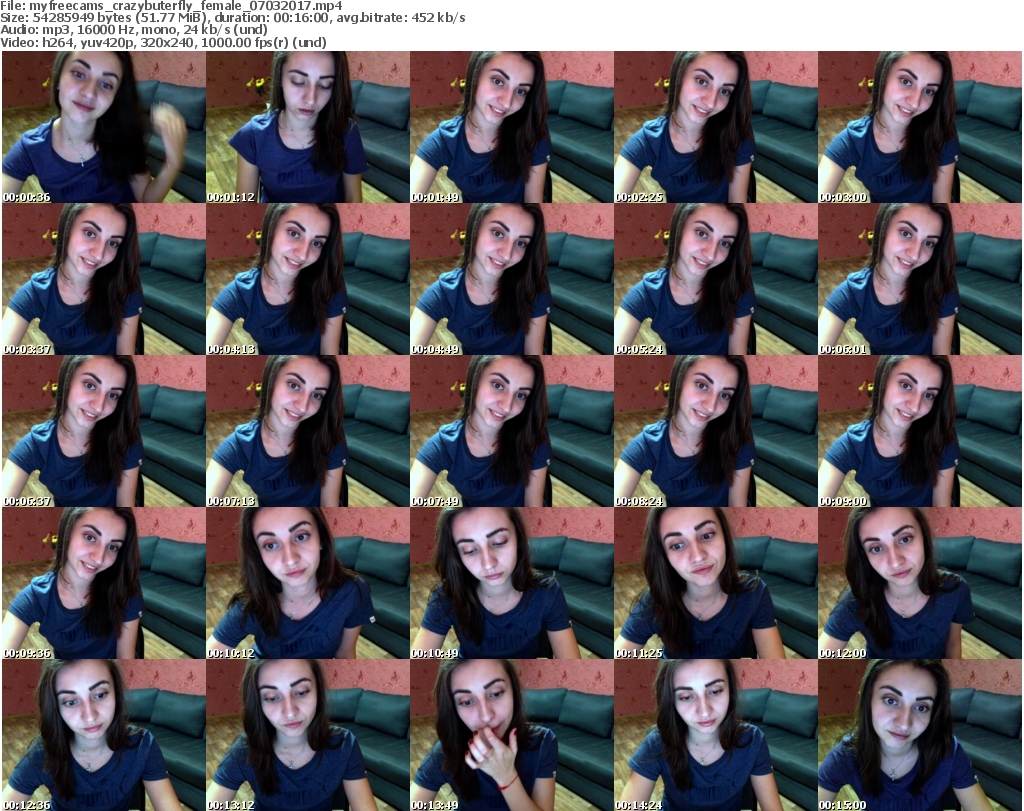Image resolution: width=1024 pixels, height=811 pixels.
Task: Click the file name text ending in .mp4
Action: (185, 6)
